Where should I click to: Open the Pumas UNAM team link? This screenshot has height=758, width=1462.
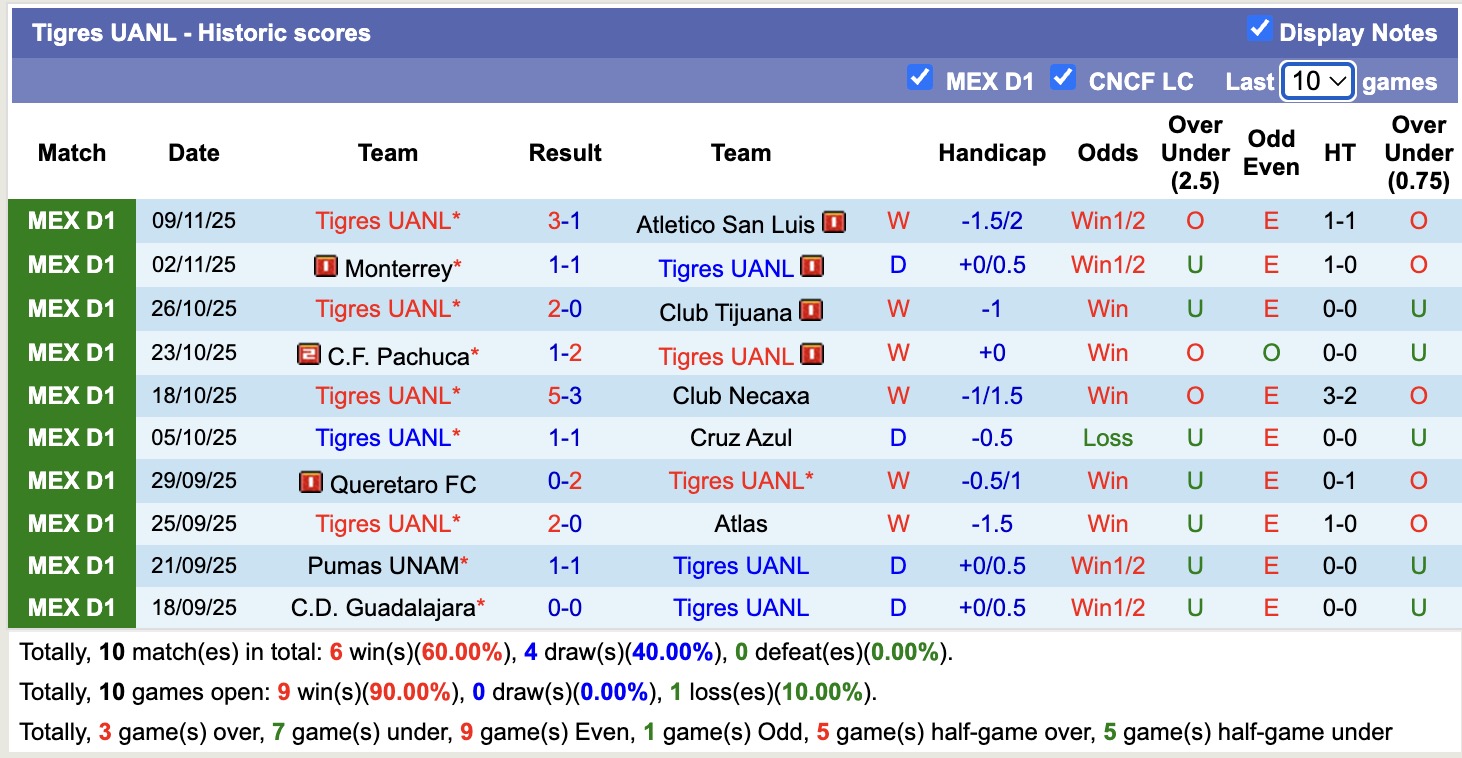tap(383, 566)
